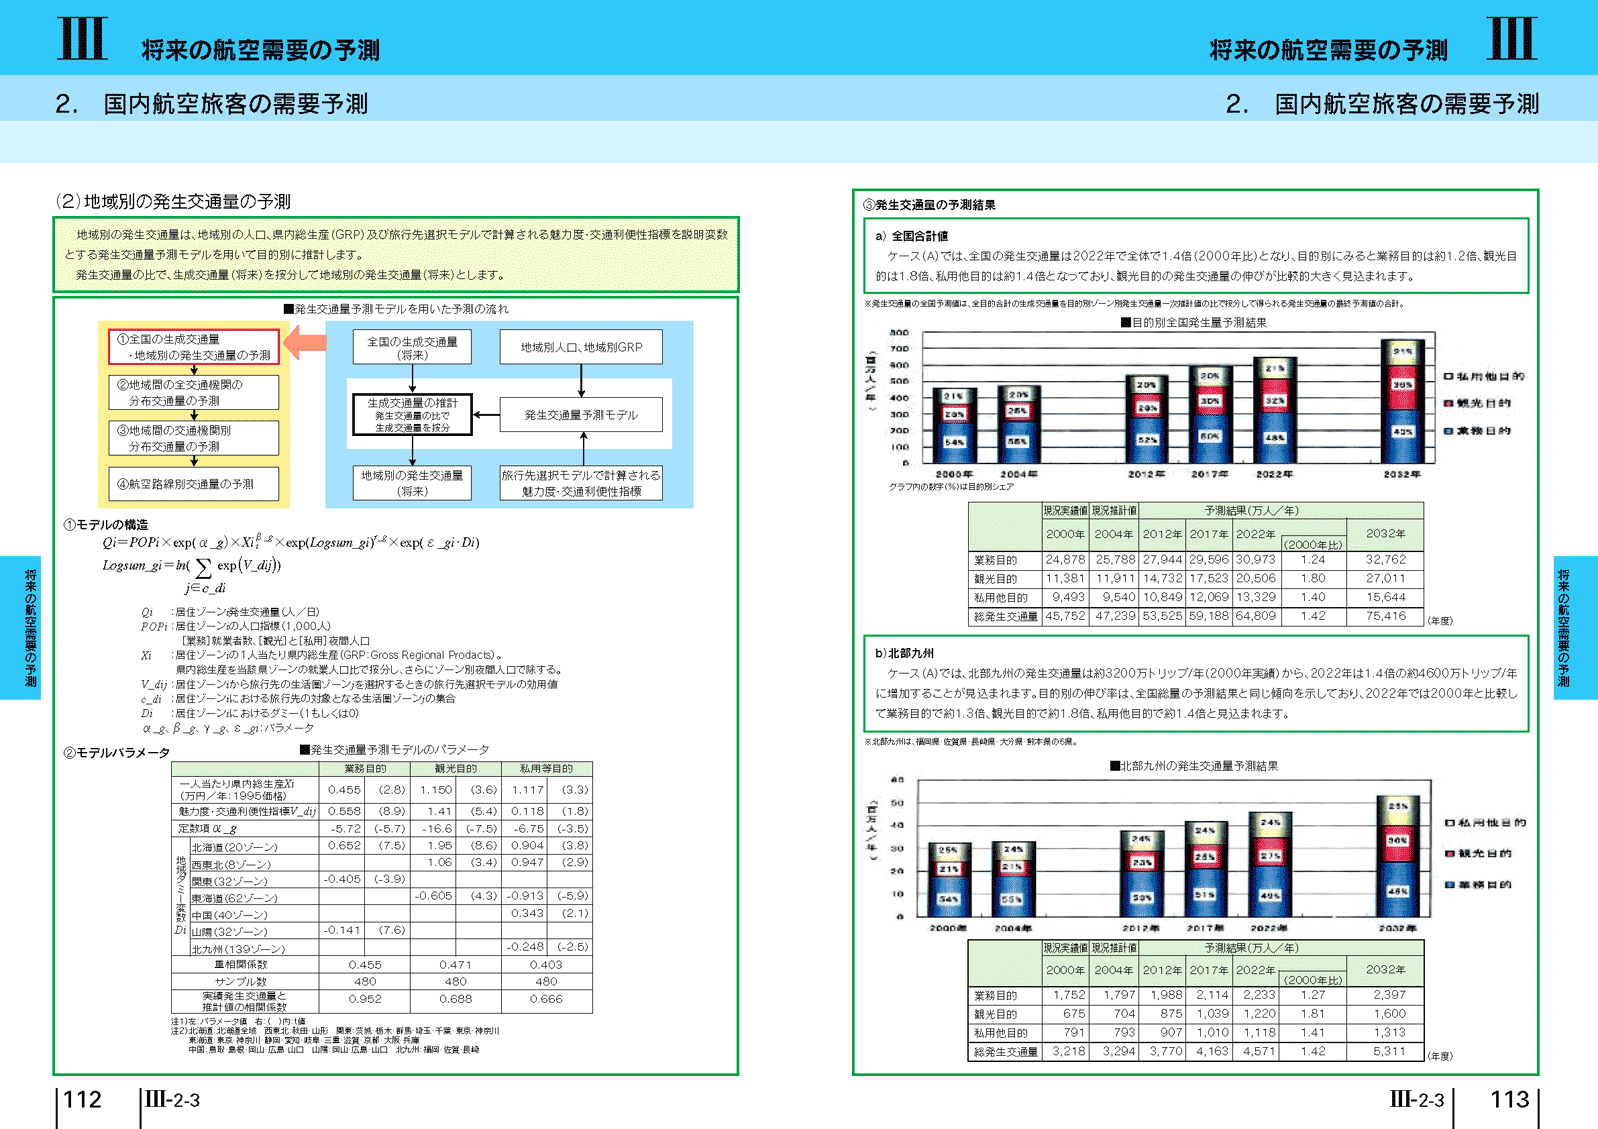Click page number 112
The height and width of the screenshot is (1129, 1598).
click(x=82, y=1100)
